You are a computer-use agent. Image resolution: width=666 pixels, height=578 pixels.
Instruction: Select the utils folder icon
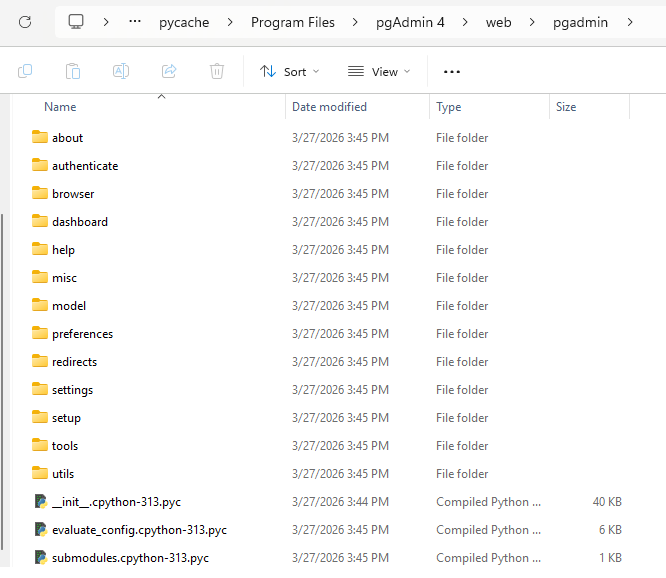(x=40, y=474)
